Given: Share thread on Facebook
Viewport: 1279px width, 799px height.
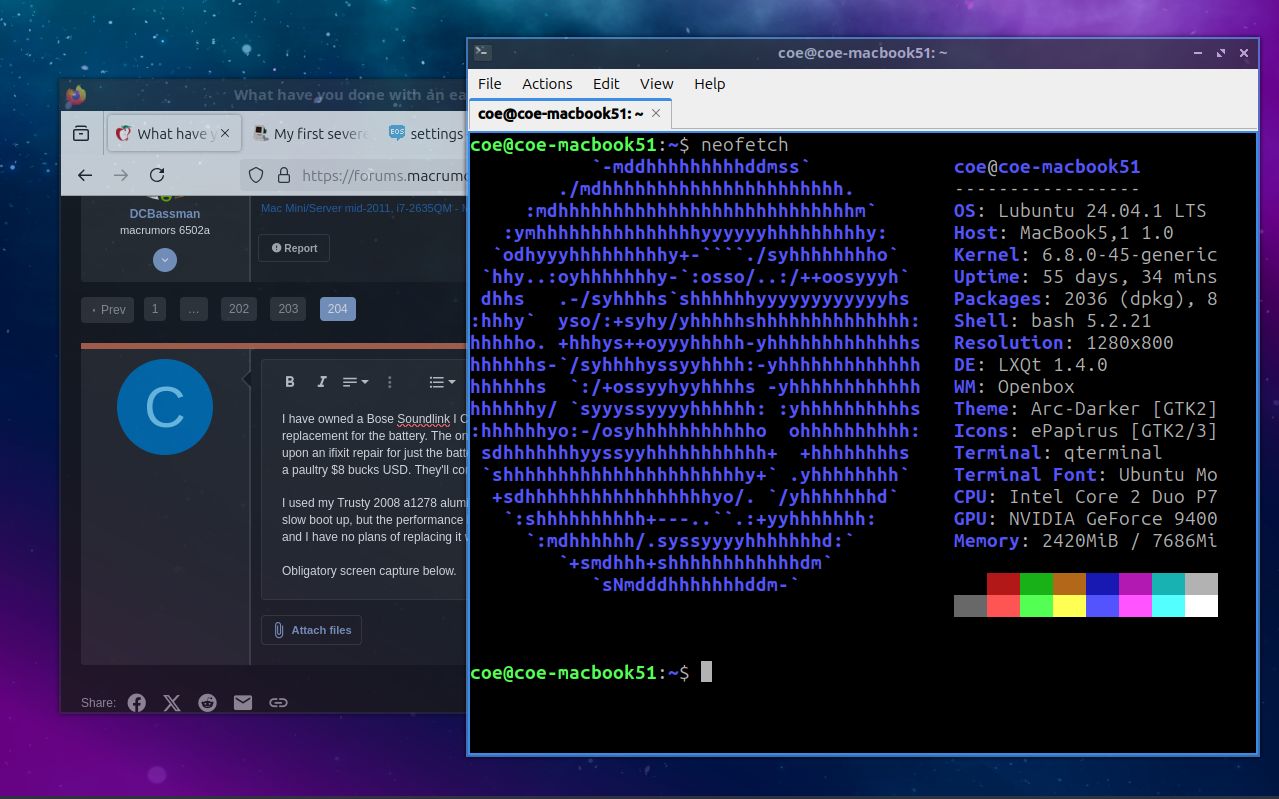Looking at the screenshot, I should coord(137,703).
